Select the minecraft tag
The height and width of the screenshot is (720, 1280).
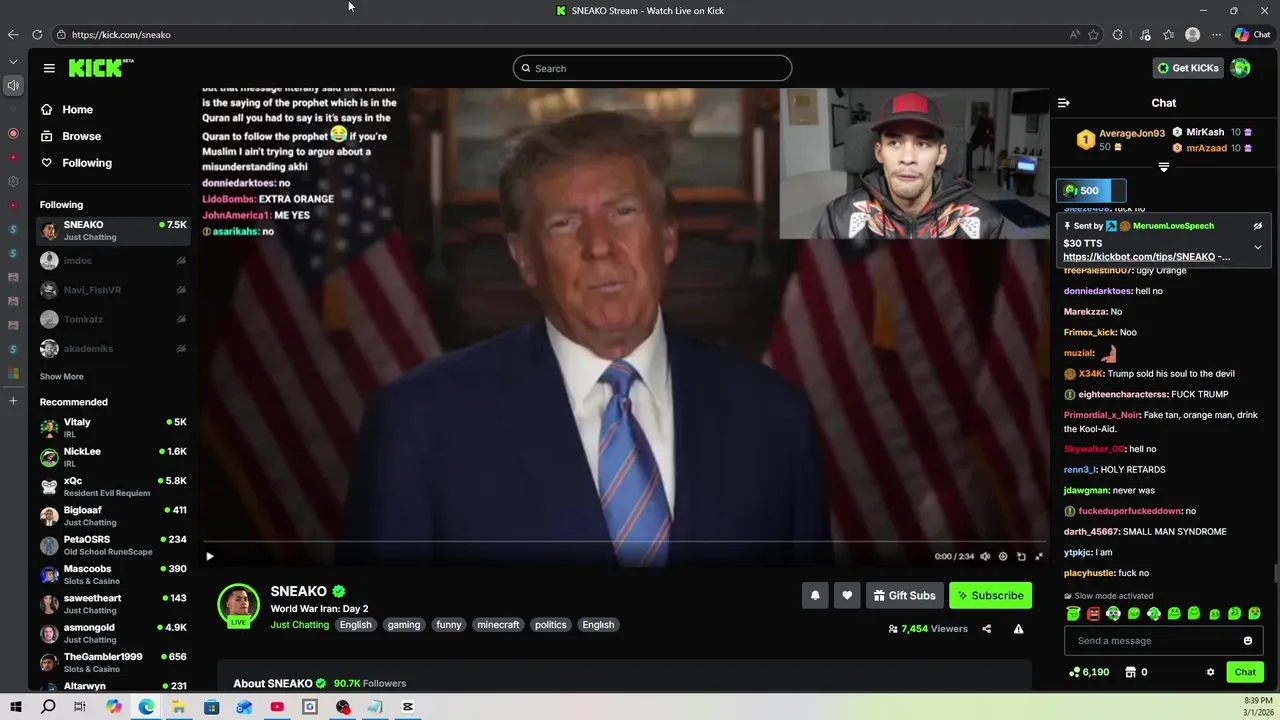click(x=498, y=625)
